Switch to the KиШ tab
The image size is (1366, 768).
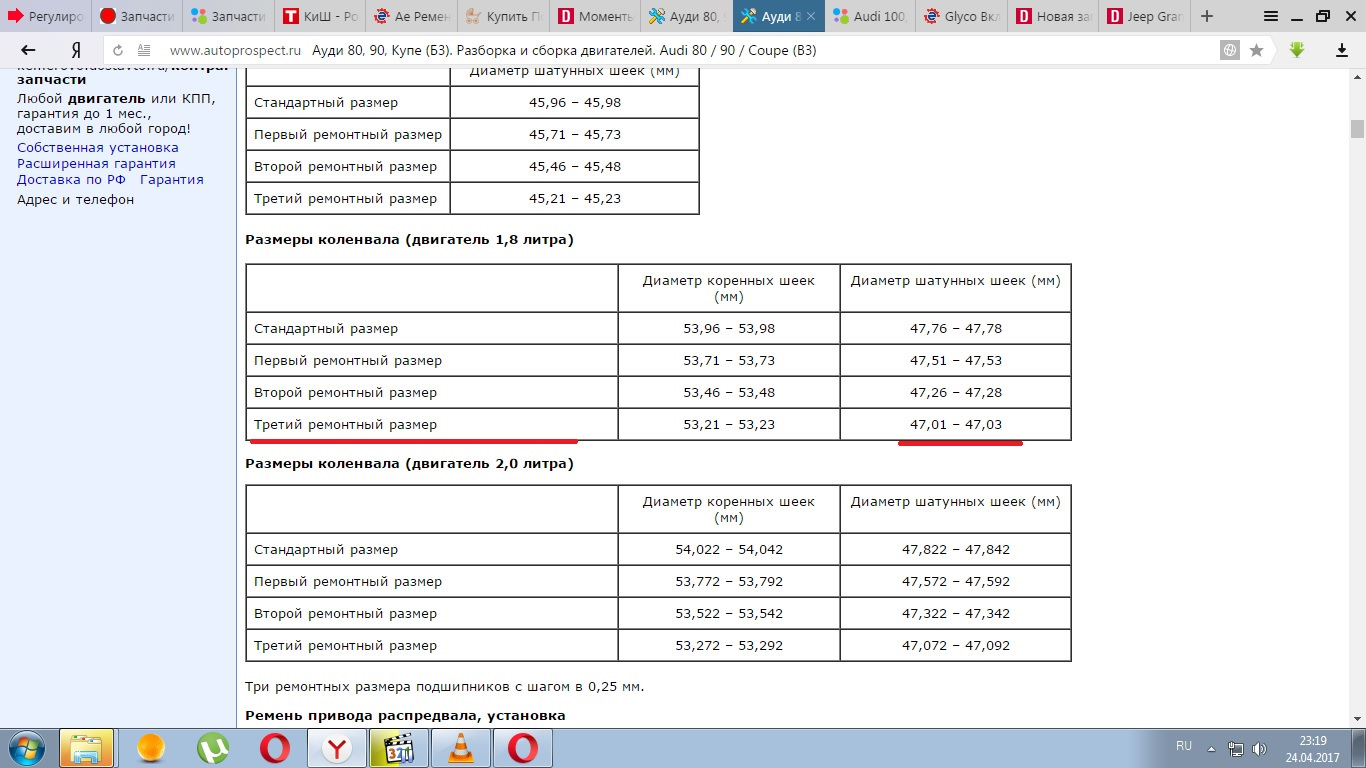pyautogui.click(x=323, y=17)
